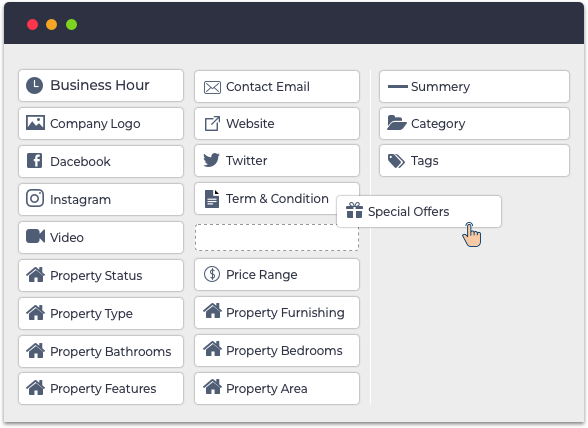This screenshot has width=588, height=428.
Task: Click the empty dashed drop placeholder
Action: coord(277,237)
